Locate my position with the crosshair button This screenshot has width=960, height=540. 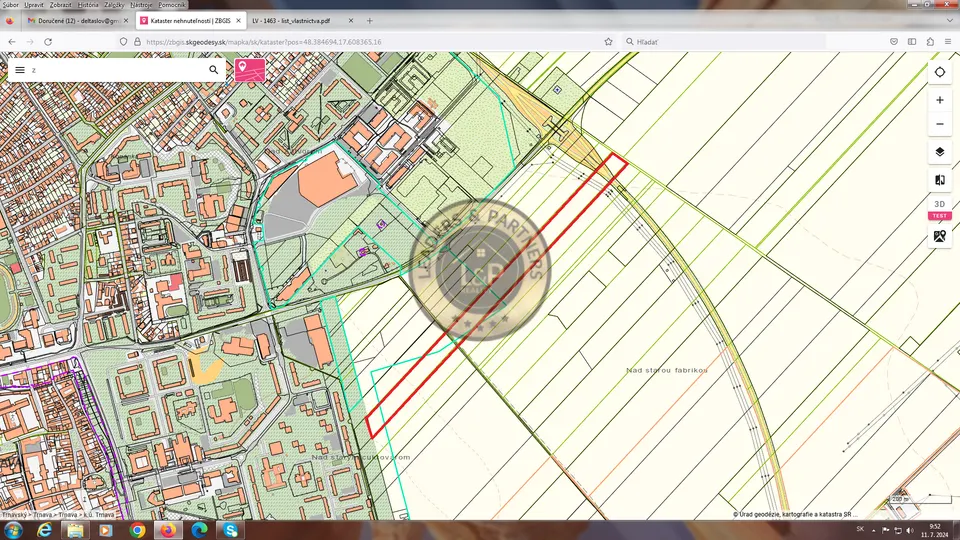(x=940, y=72)
